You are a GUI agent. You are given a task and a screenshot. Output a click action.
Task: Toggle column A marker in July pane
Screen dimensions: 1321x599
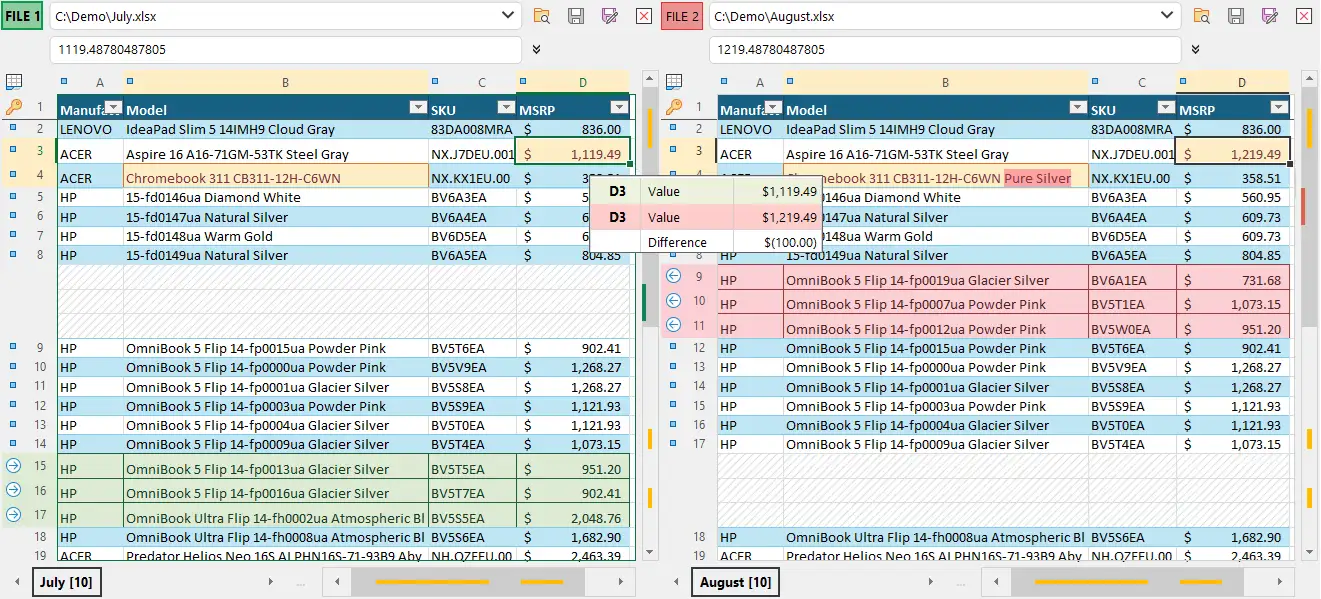pos(63,81)
